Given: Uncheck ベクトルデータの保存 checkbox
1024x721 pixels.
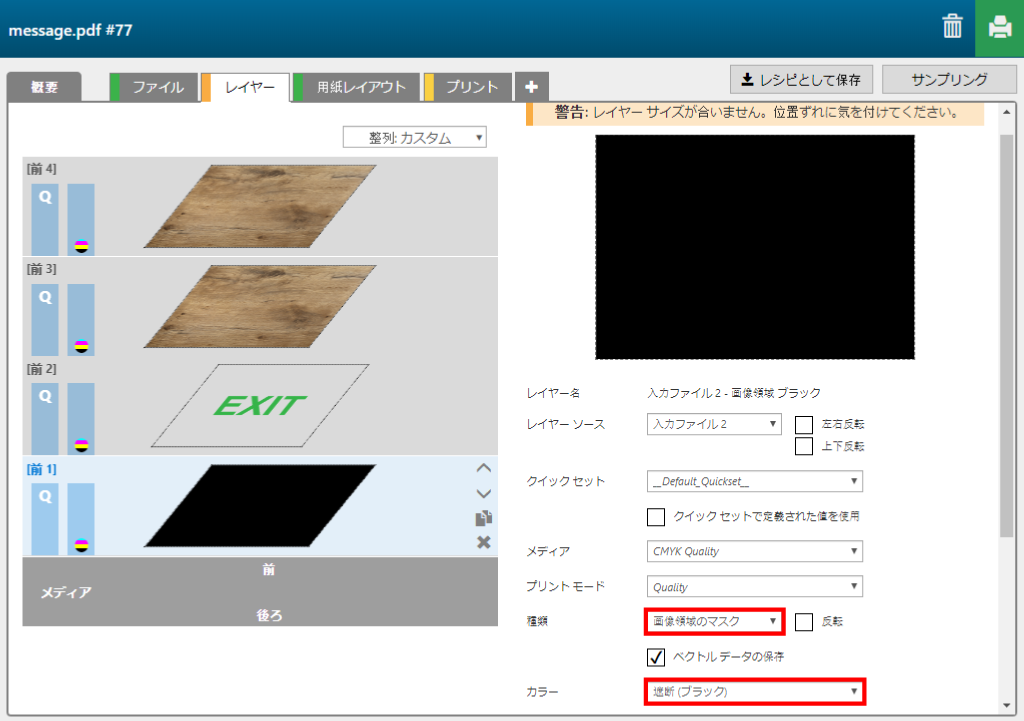Looking at the screenshot, I should click(x=656, y=656).
